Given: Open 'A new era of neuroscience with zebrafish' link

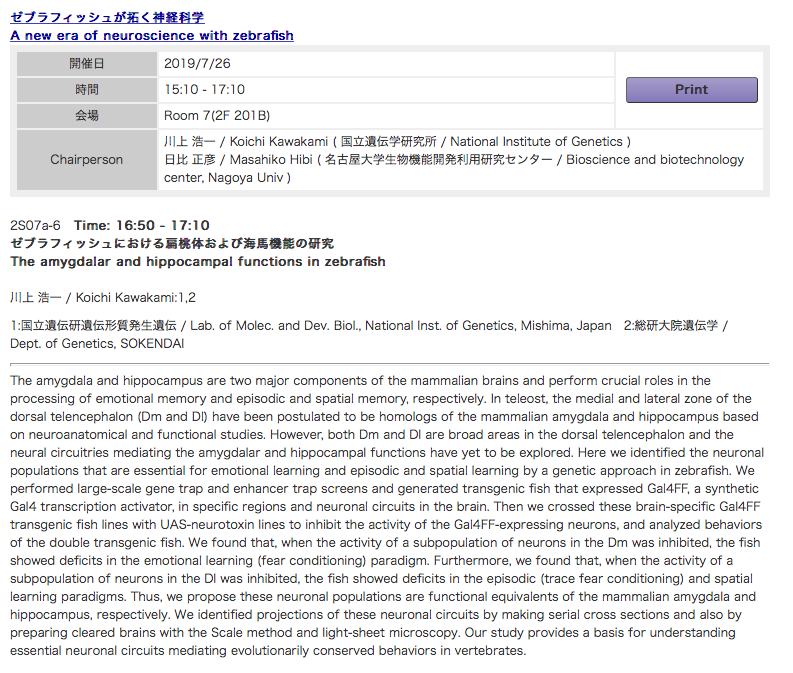Looking at the screenshot, I should (x=152, y=35).
